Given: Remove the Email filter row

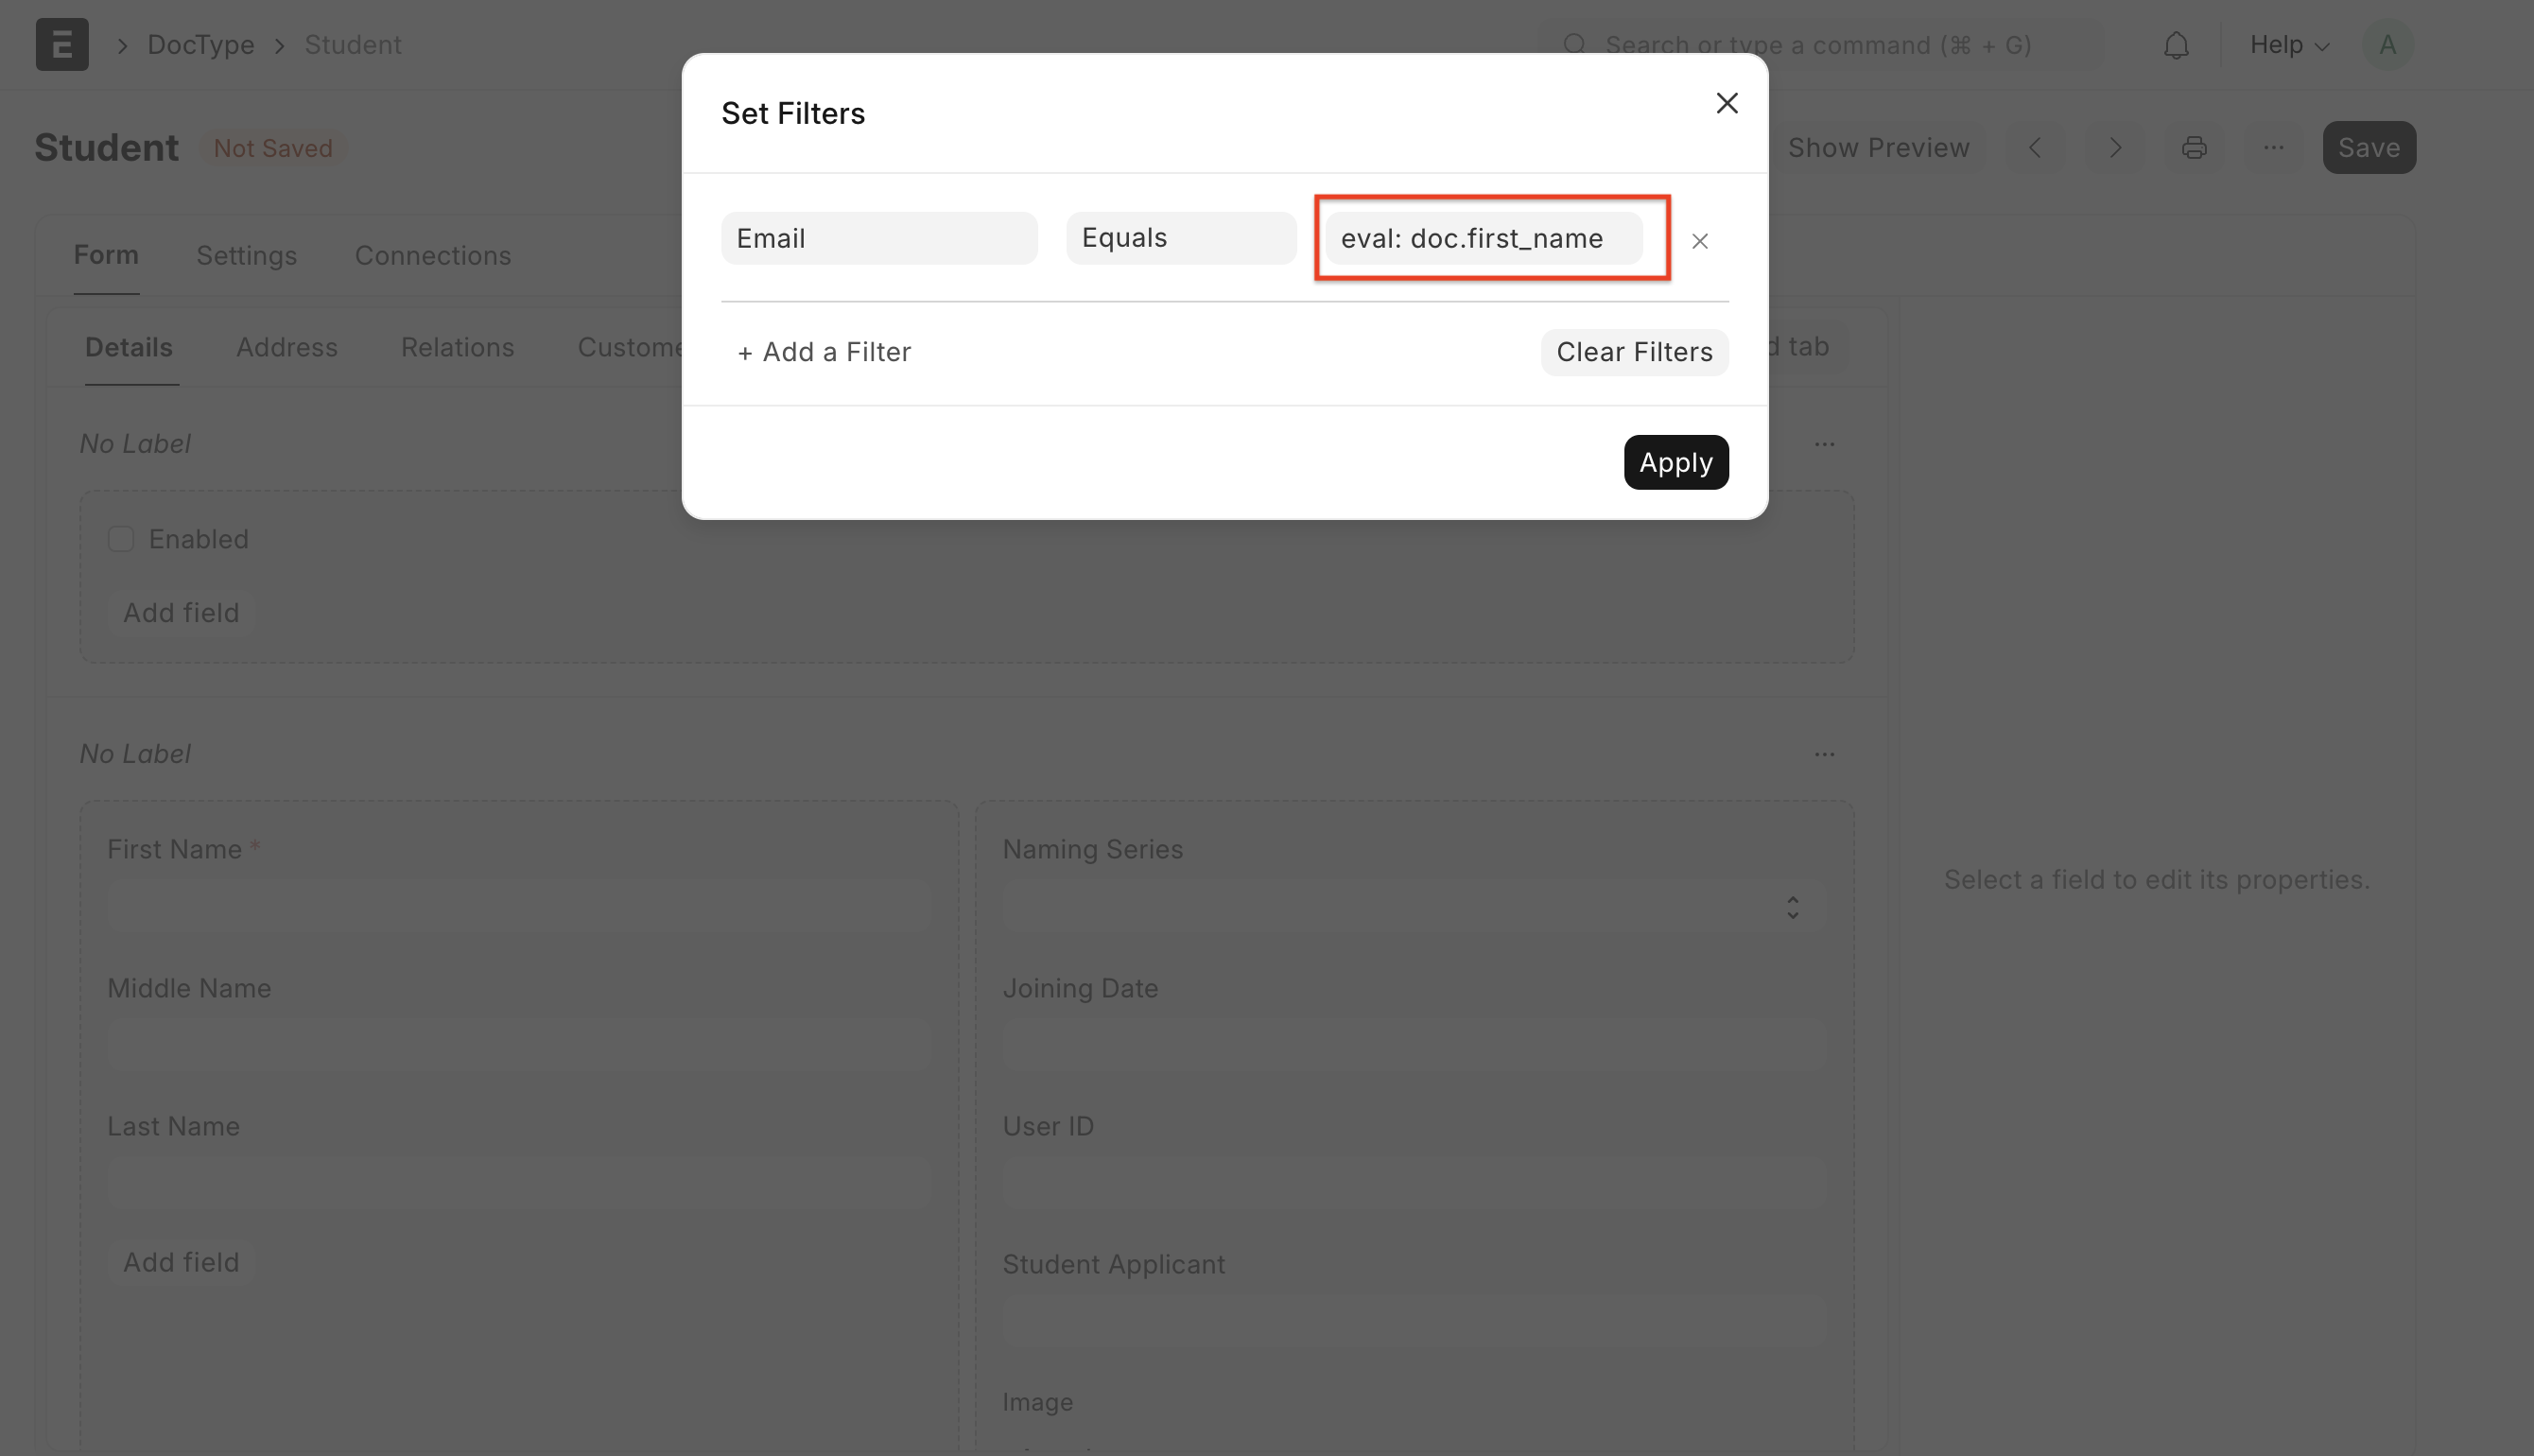Looking at the screenshot, I should click(1699, 241).
